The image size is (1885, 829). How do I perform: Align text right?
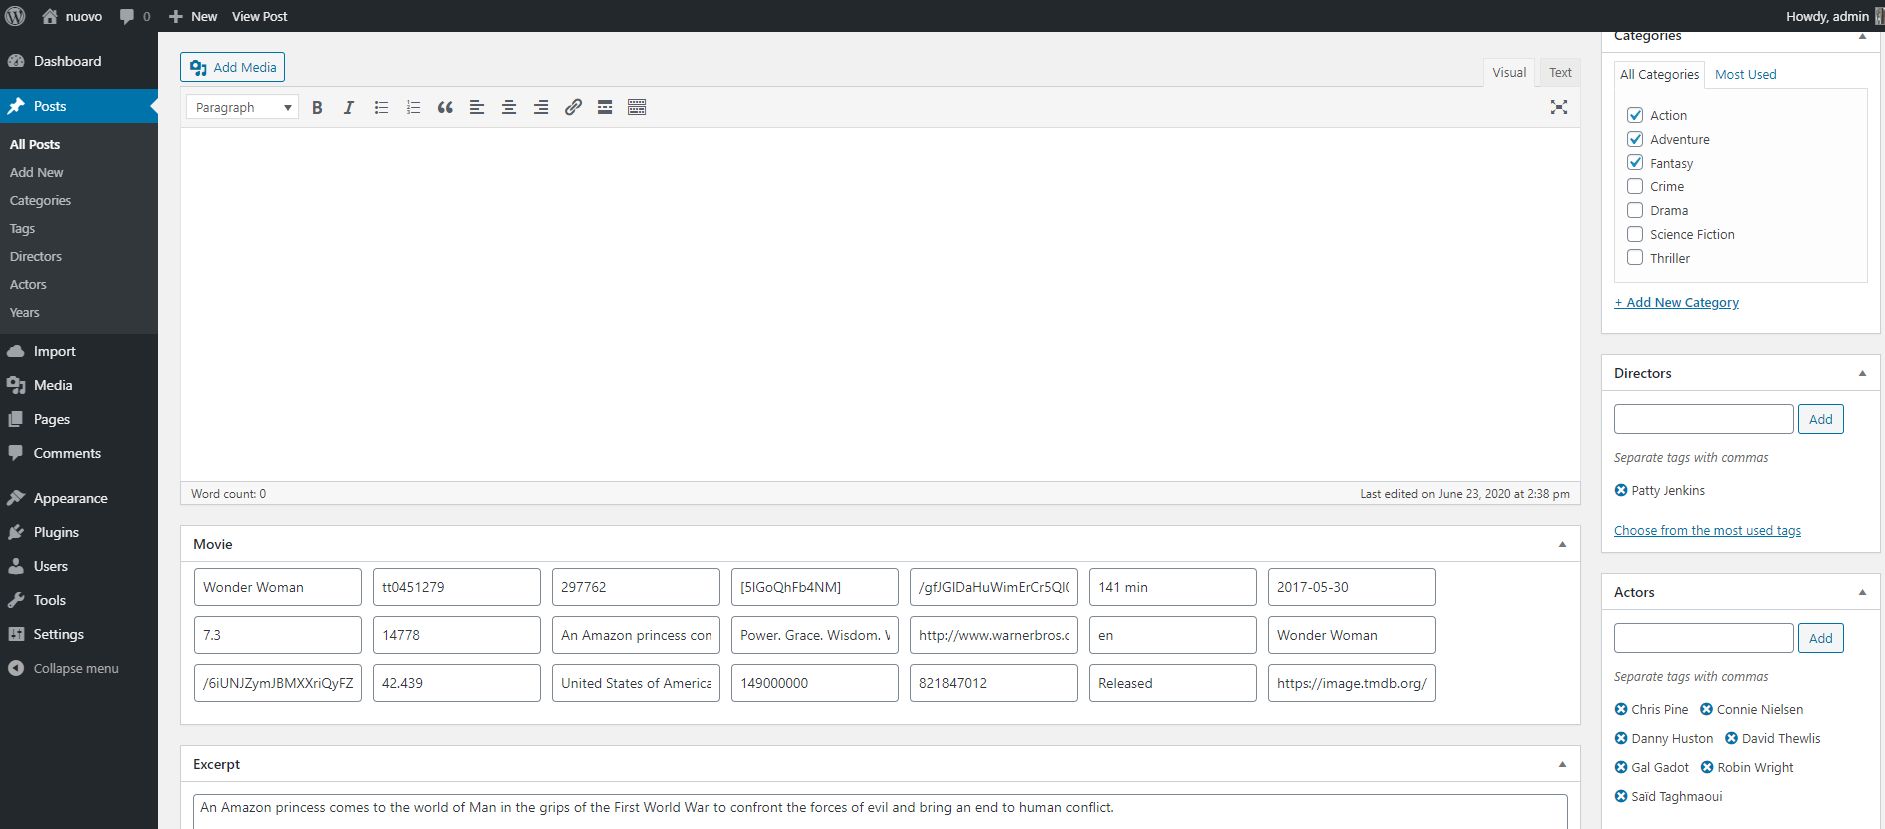point(541,107)
